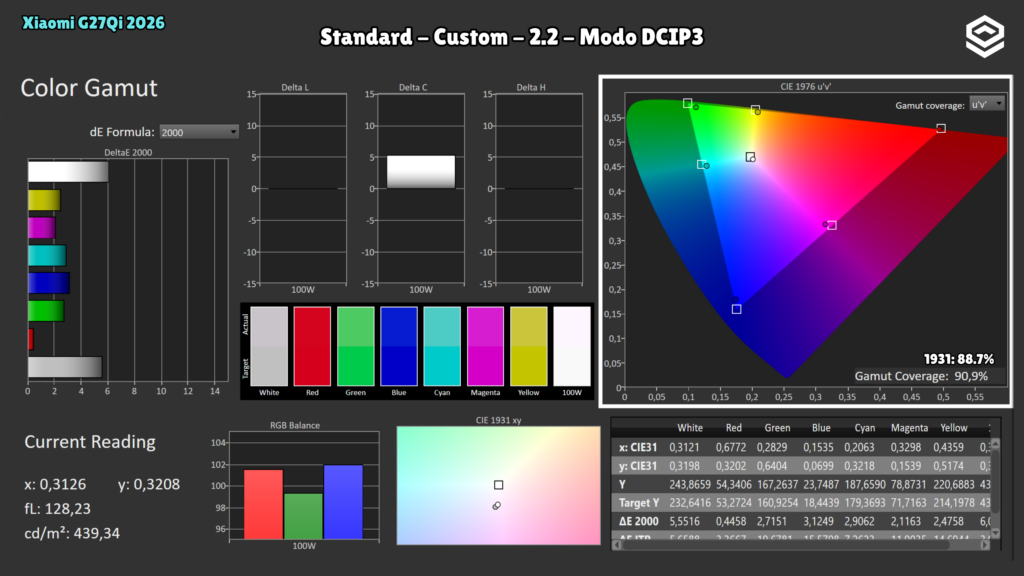This screenshot has width=1024, height=576.
Task: Open the dE Formula dropdown set to 2000
Action: click(199, 132)
